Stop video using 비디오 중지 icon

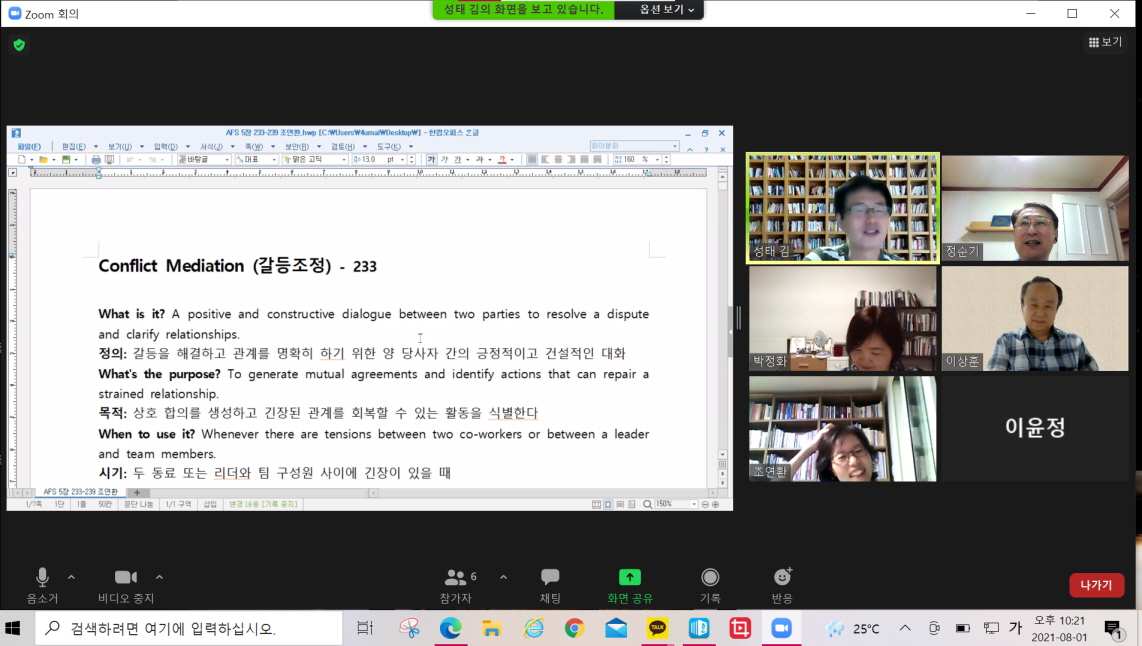124,578
